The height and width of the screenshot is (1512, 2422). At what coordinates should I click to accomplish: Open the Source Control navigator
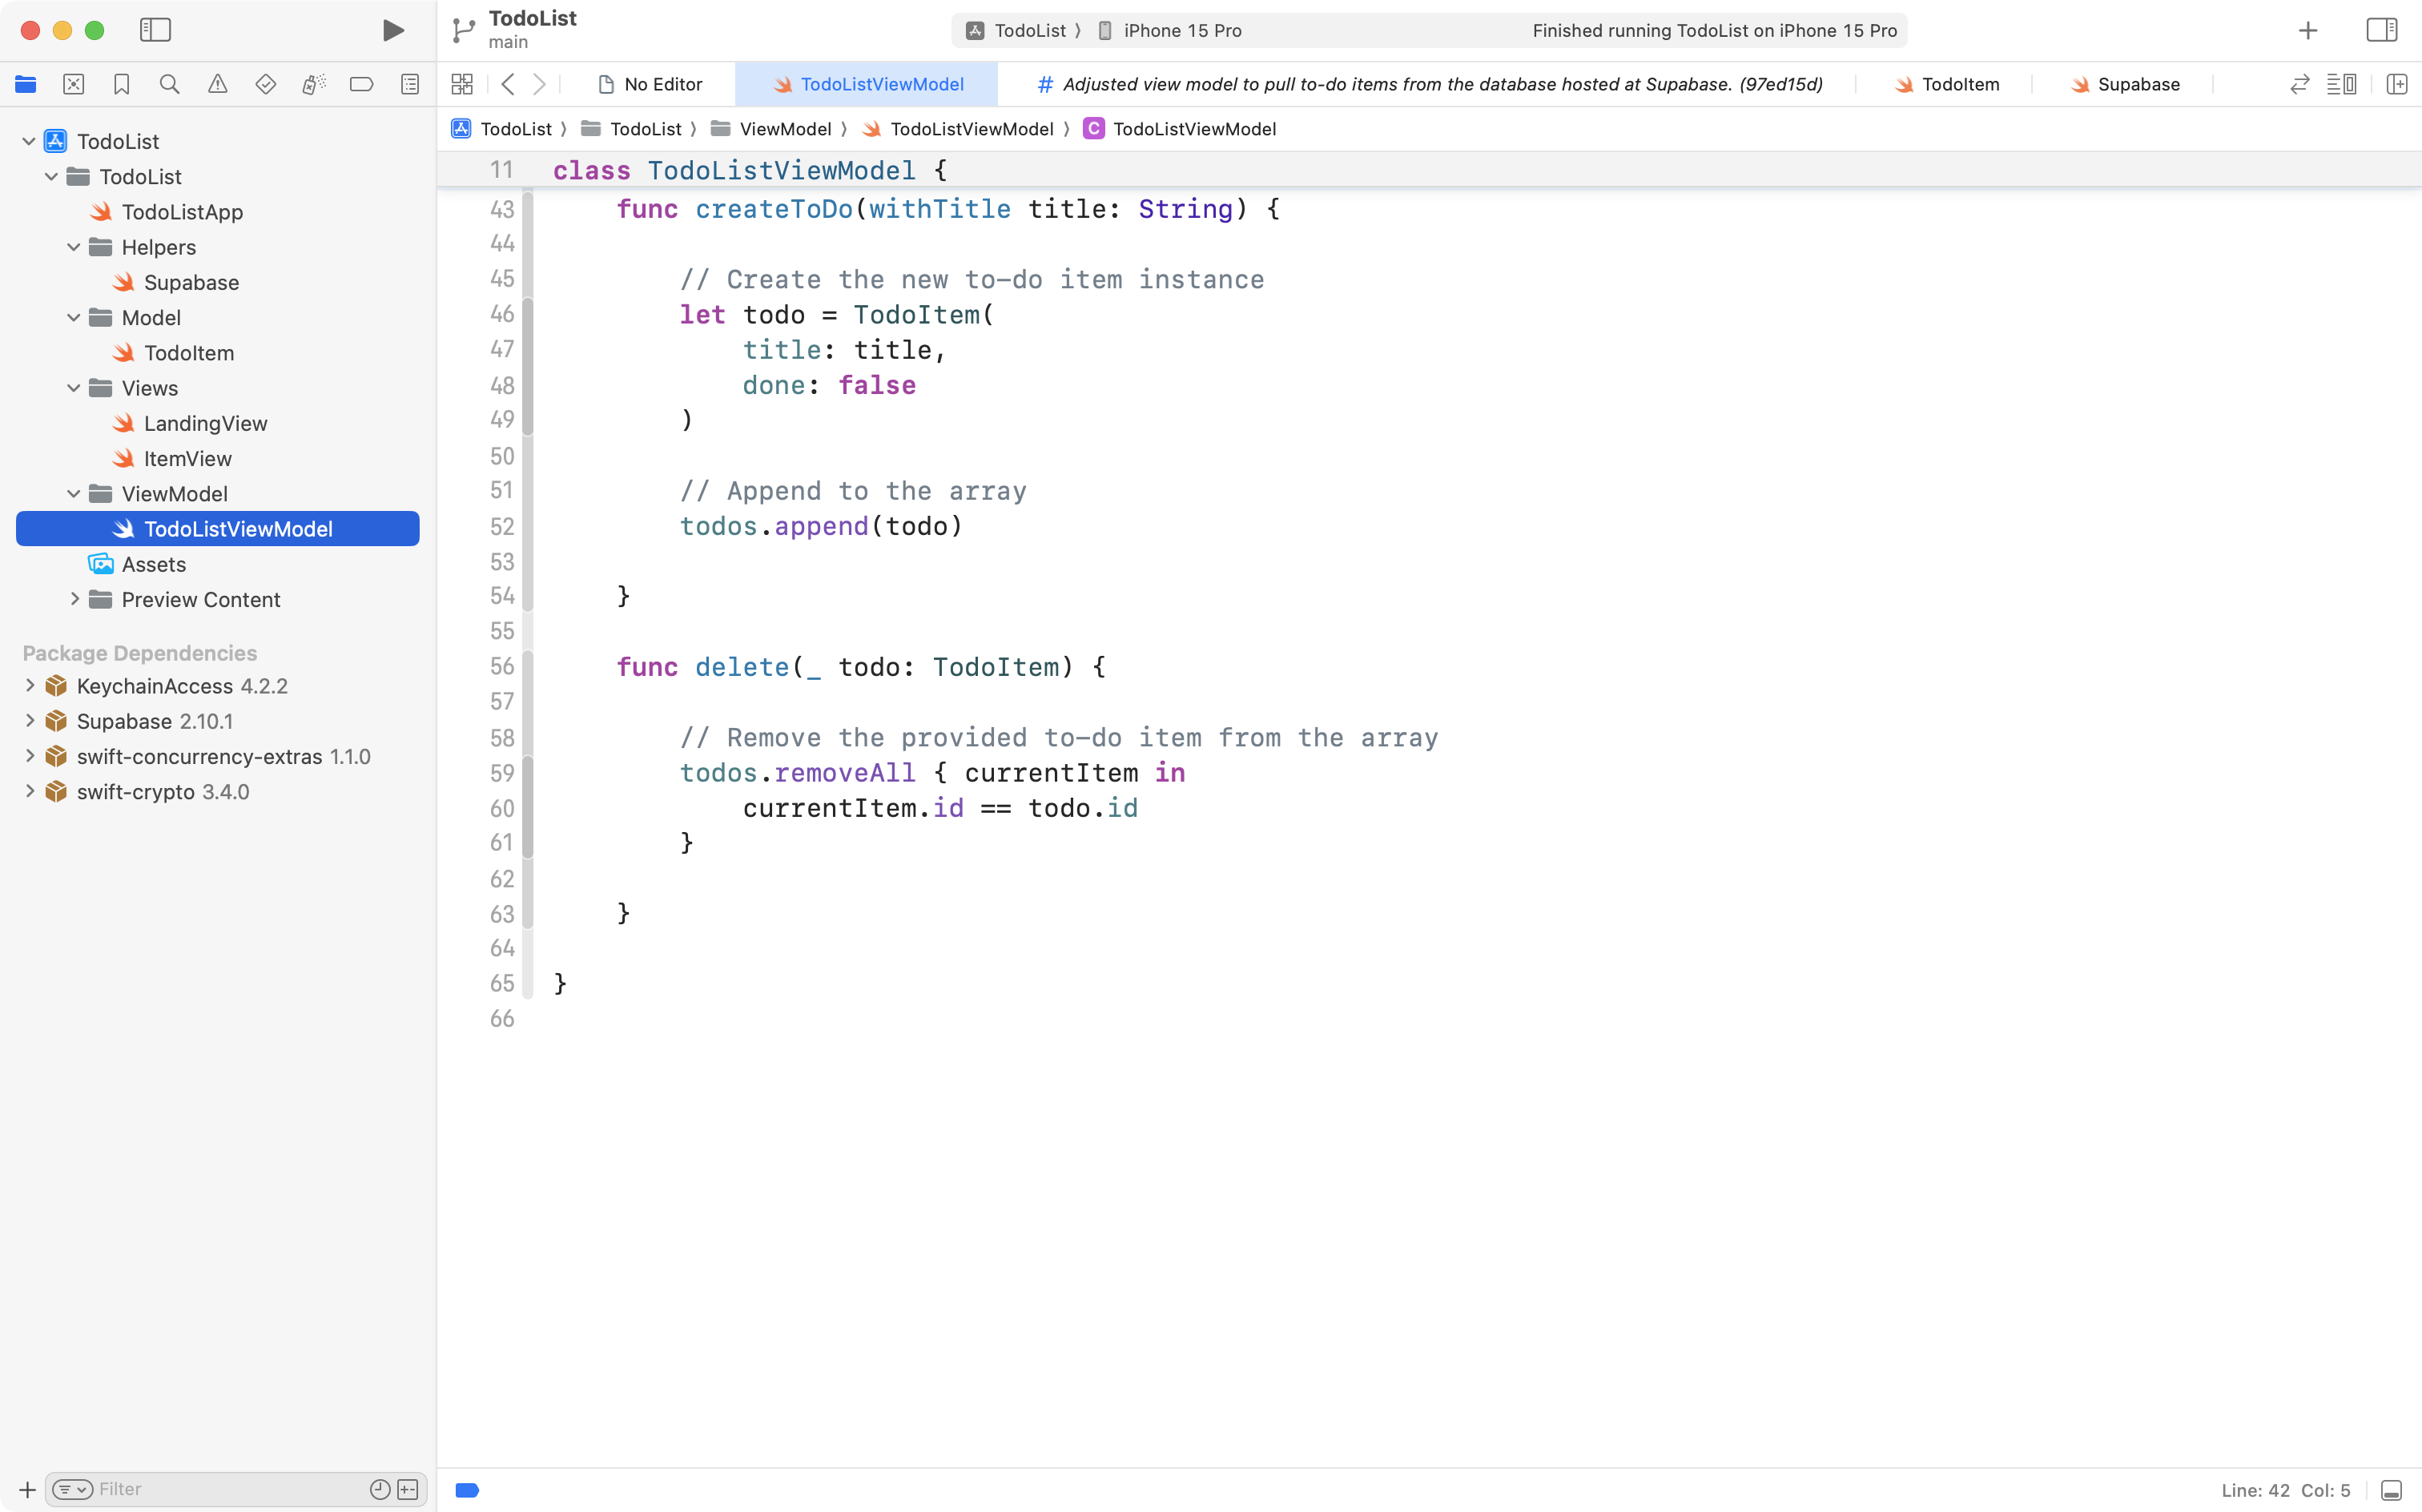(73, 84)
